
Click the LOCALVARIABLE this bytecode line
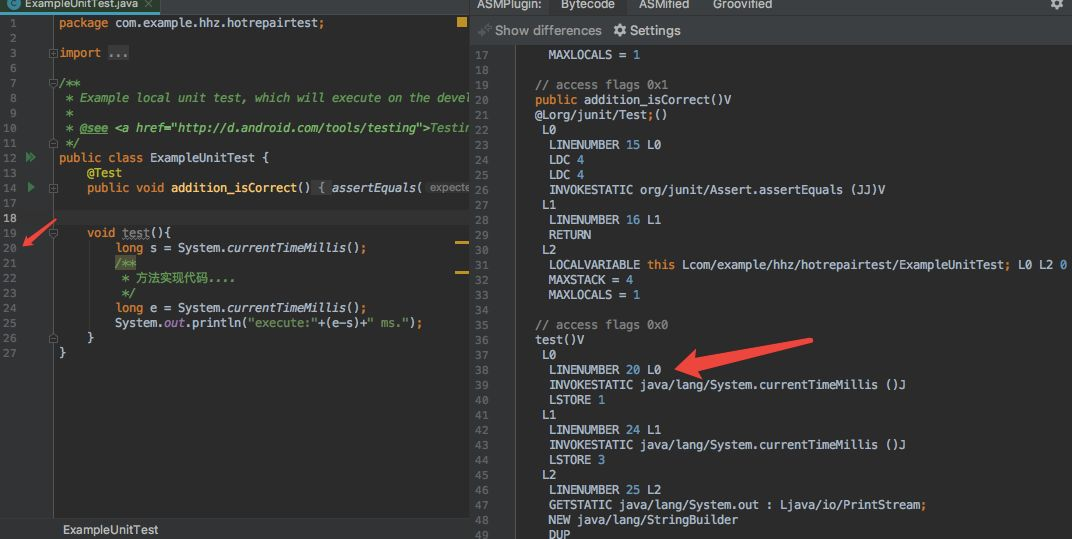coord(807,265)
